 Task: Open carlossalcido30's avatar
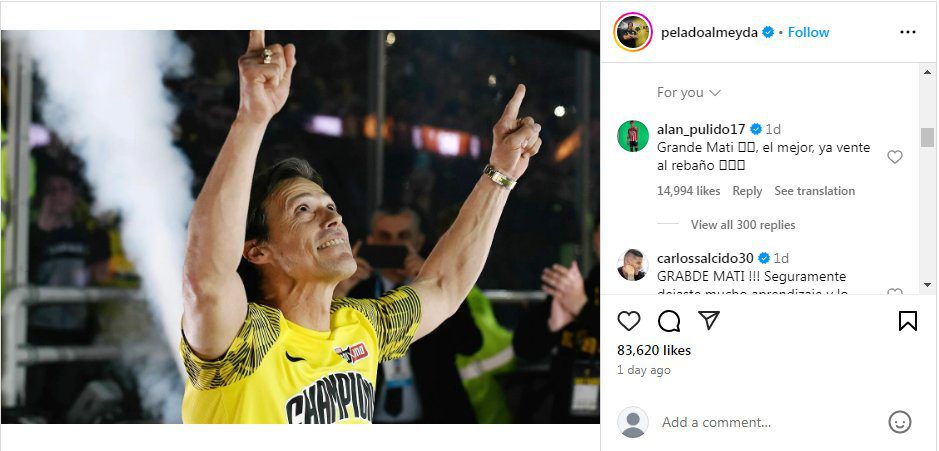632,265
